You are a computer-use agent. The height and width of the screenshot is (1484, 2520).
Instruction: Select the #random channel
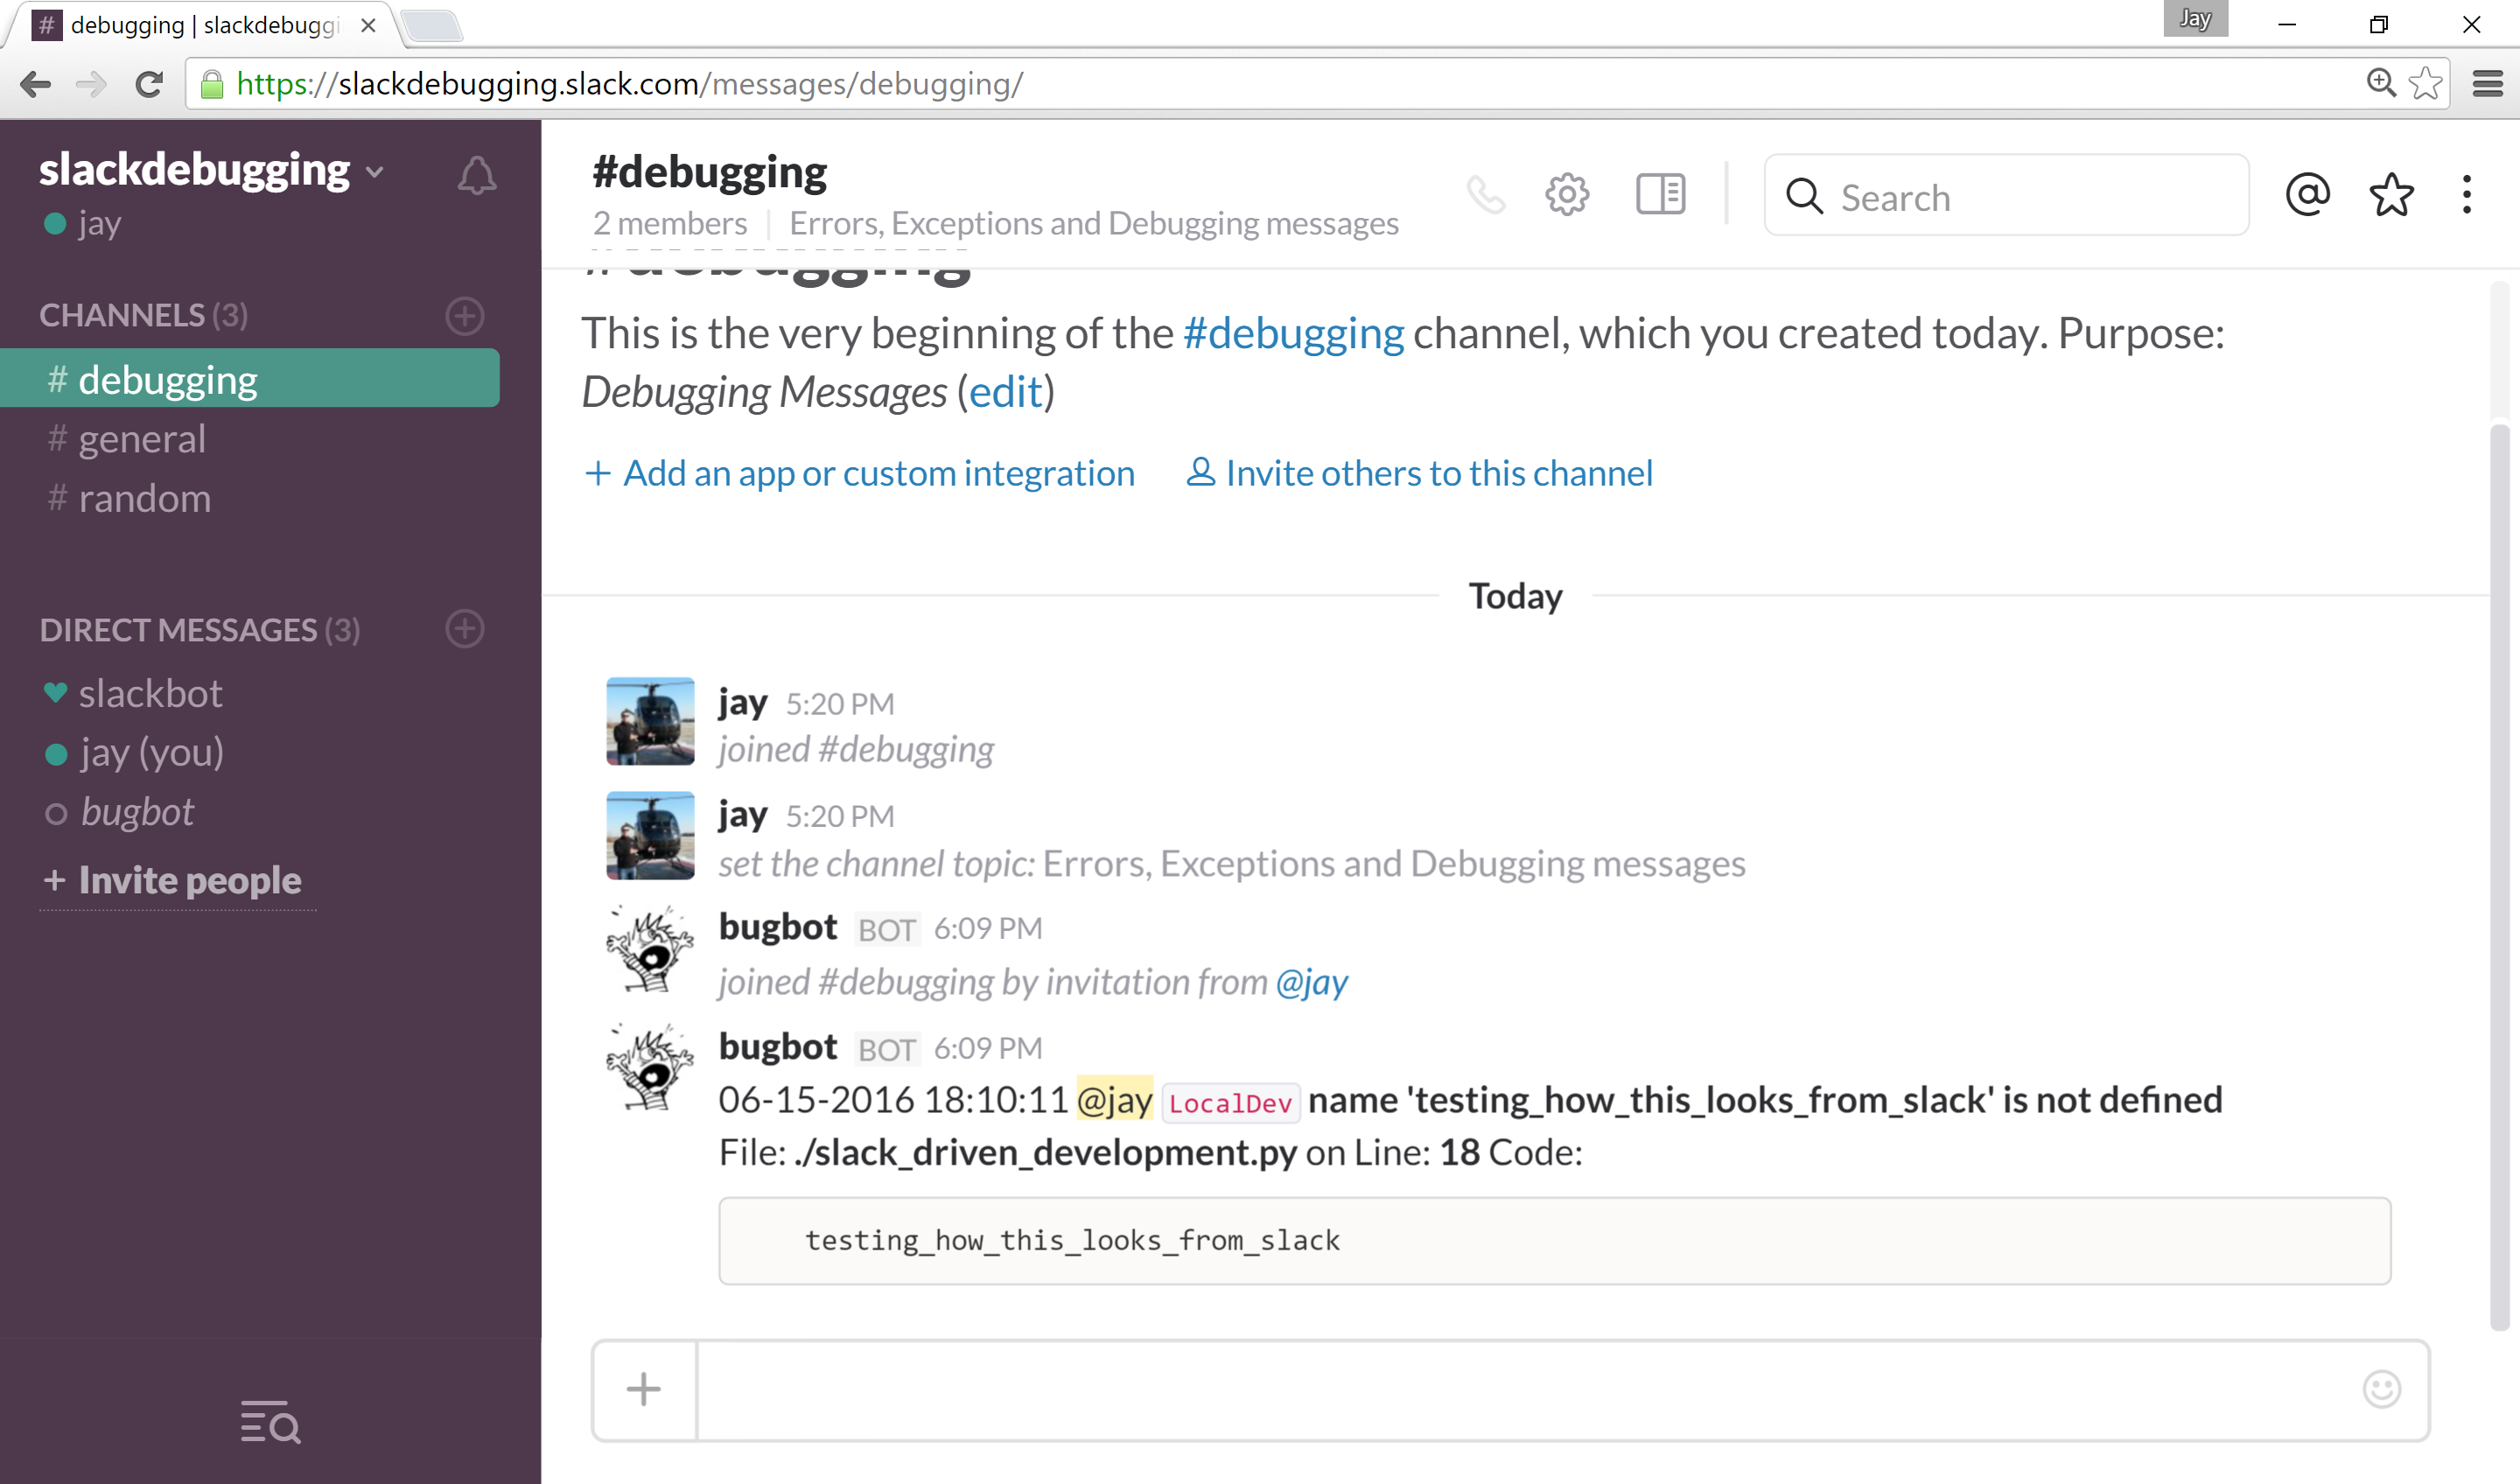click(144, 496)
